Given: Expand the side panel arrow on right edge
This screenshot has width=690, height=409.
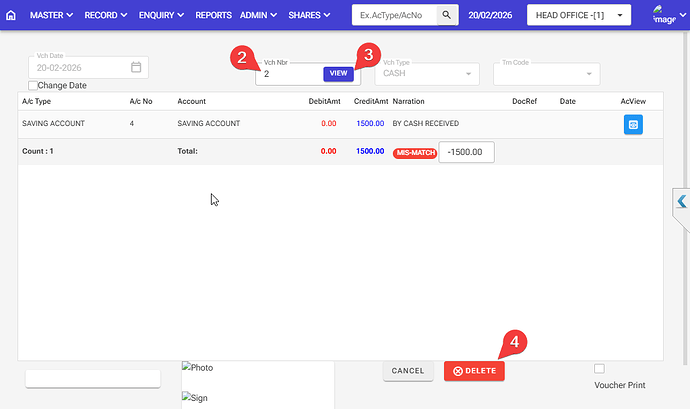Looking at the screenshot, I should pos(681,202).
